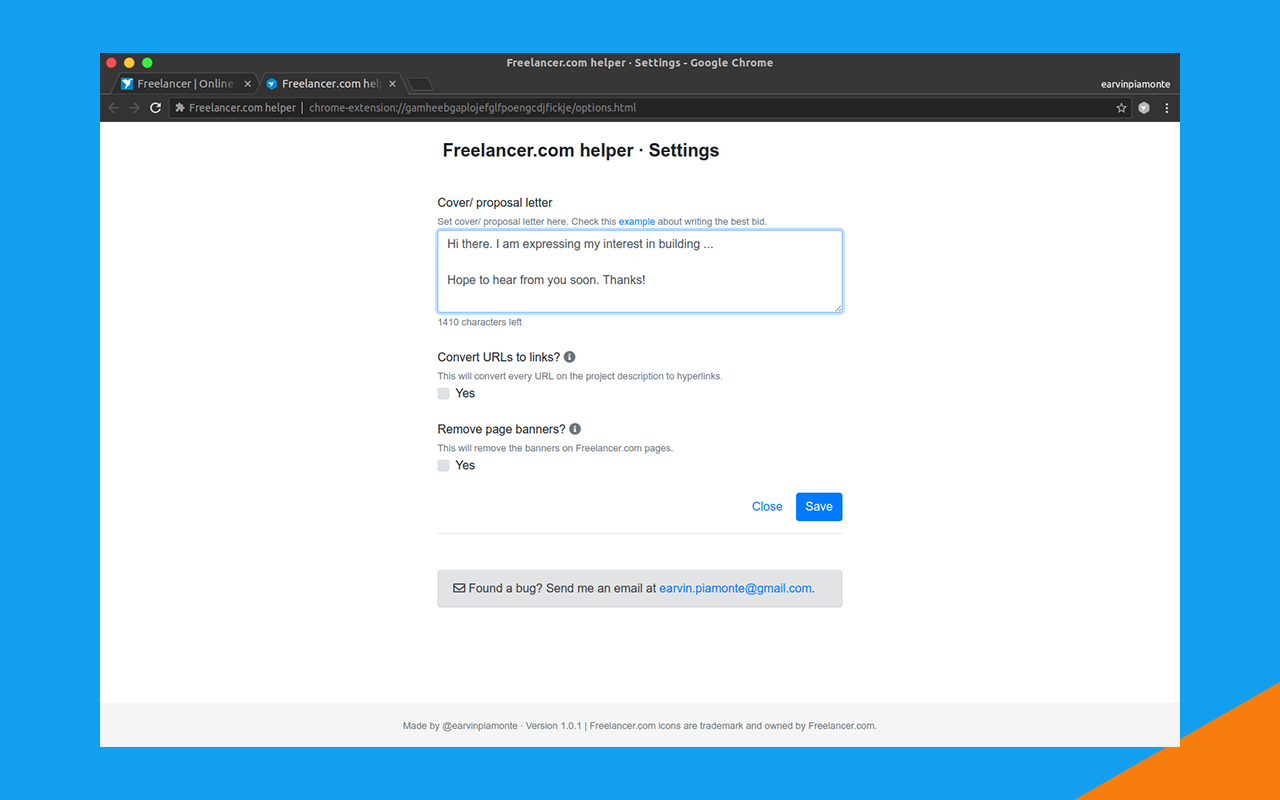Click the Close link next to Save
Image resolution: width=1280 pixels, height=800 pixels.
click(767, 507)
